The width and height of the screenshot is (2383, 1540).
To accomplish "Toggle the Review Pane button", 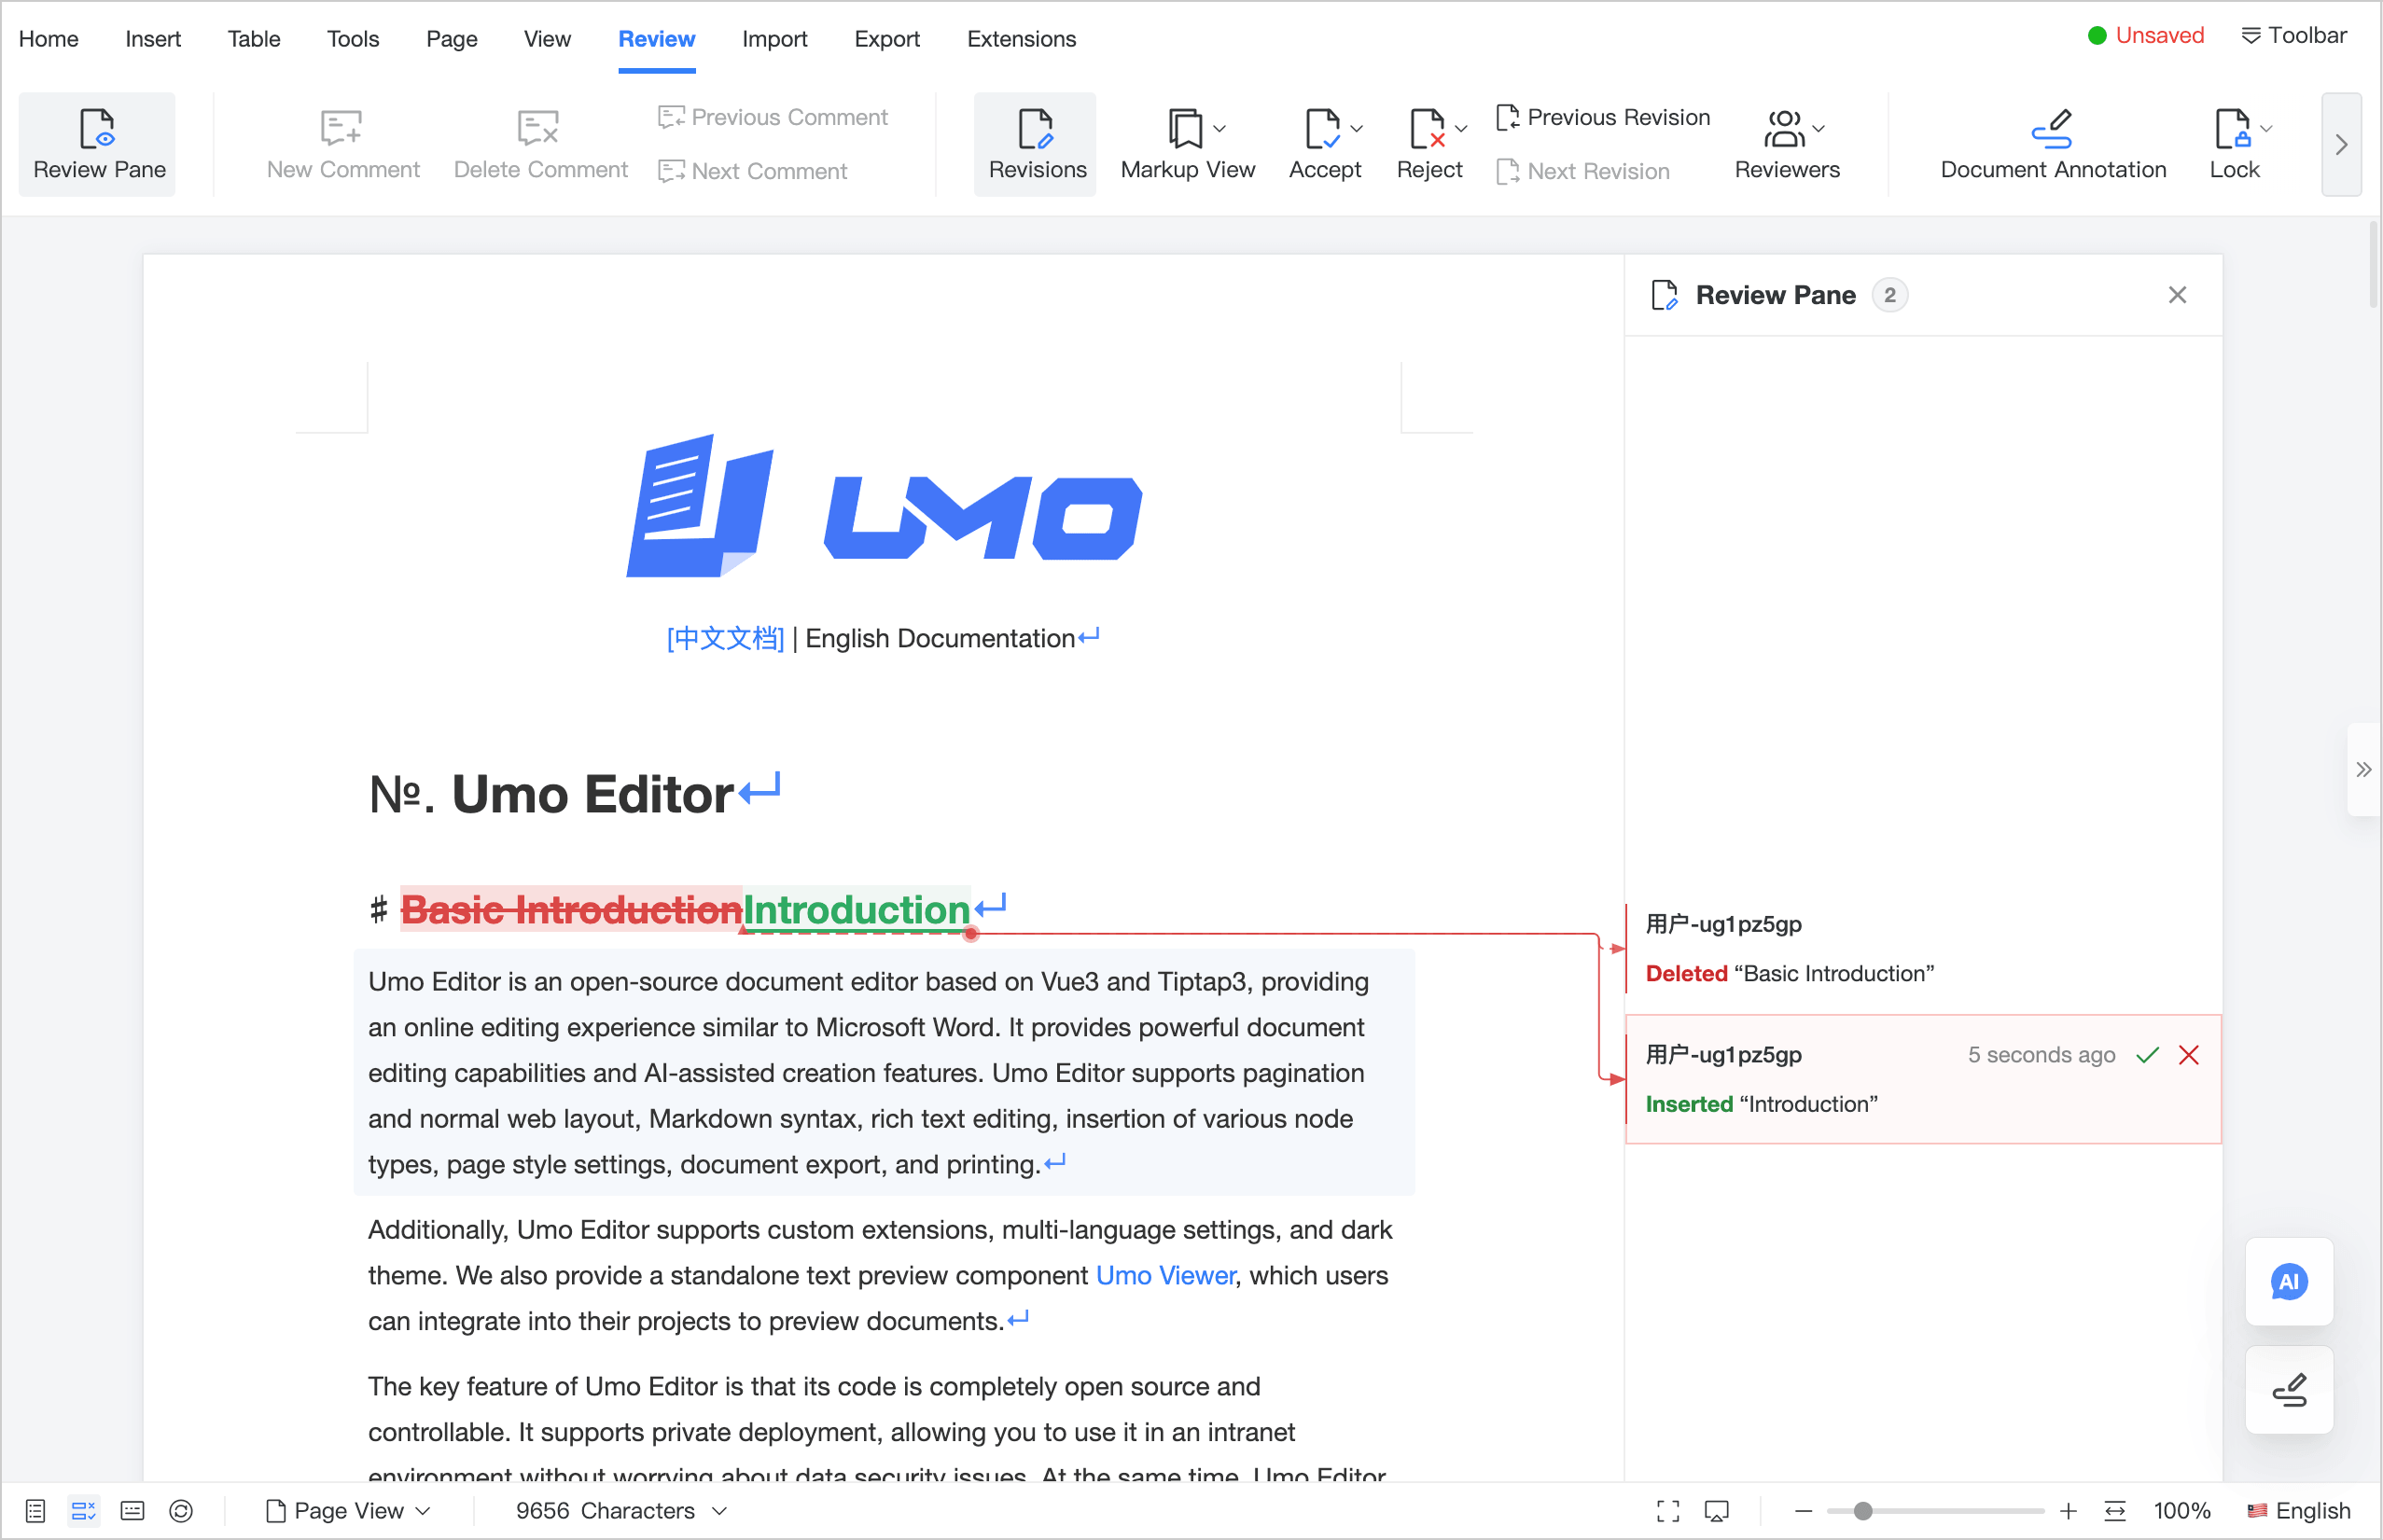I will (97, 144).
